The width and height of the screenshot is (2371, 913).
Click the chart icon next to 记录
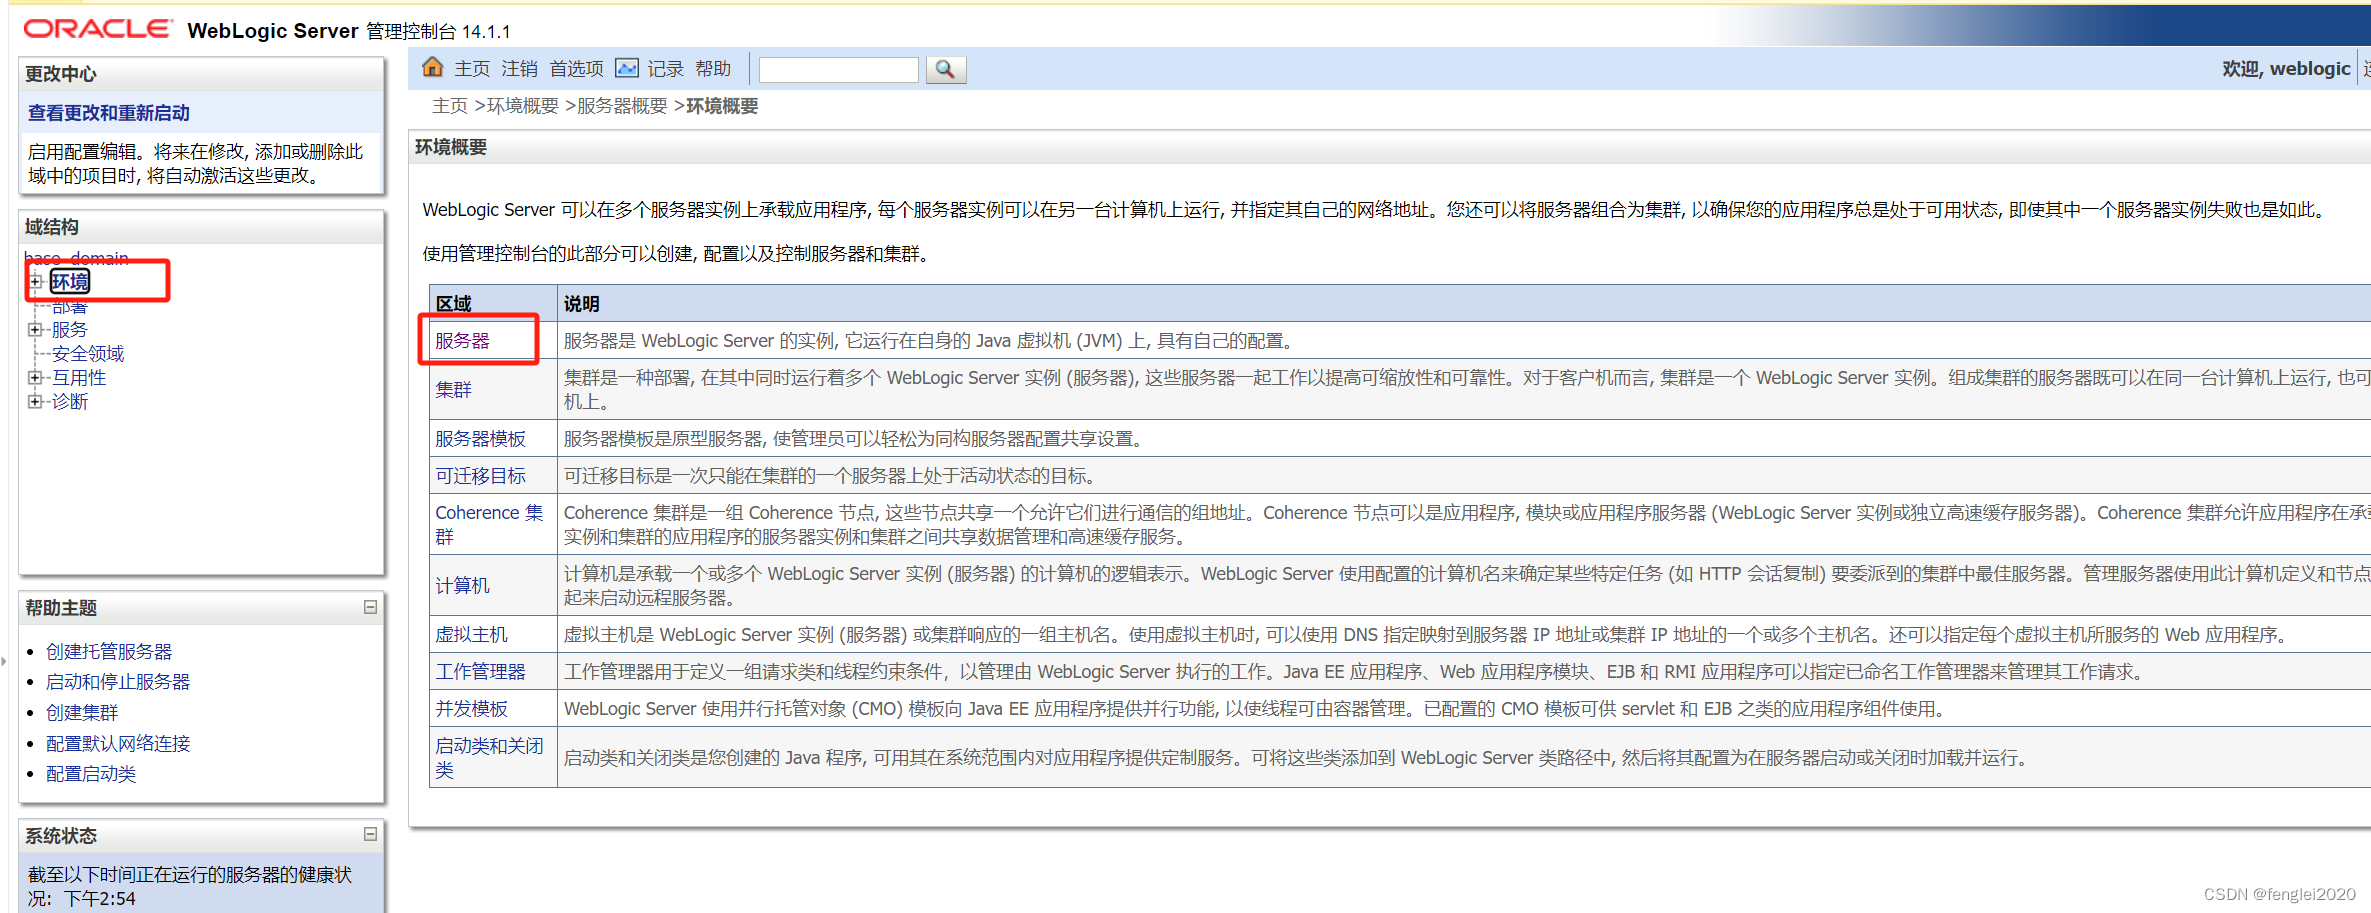pyautogui.click(x=626, y=67)
